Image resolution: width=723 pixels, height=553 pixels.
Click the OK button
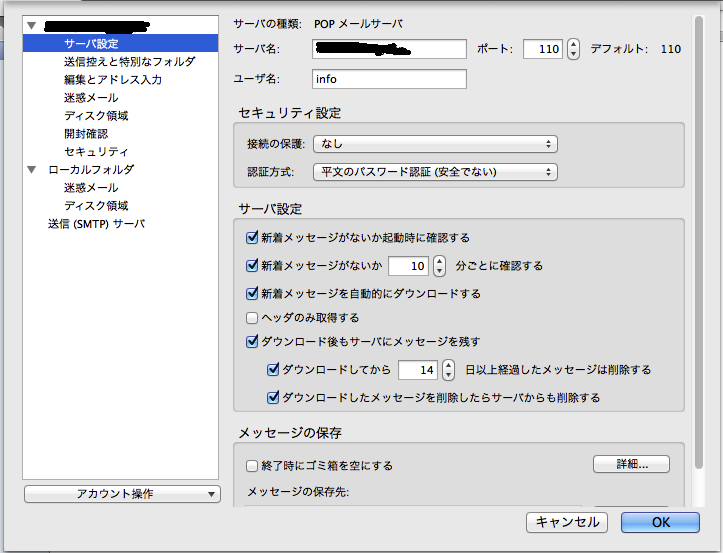pos(659,522)
